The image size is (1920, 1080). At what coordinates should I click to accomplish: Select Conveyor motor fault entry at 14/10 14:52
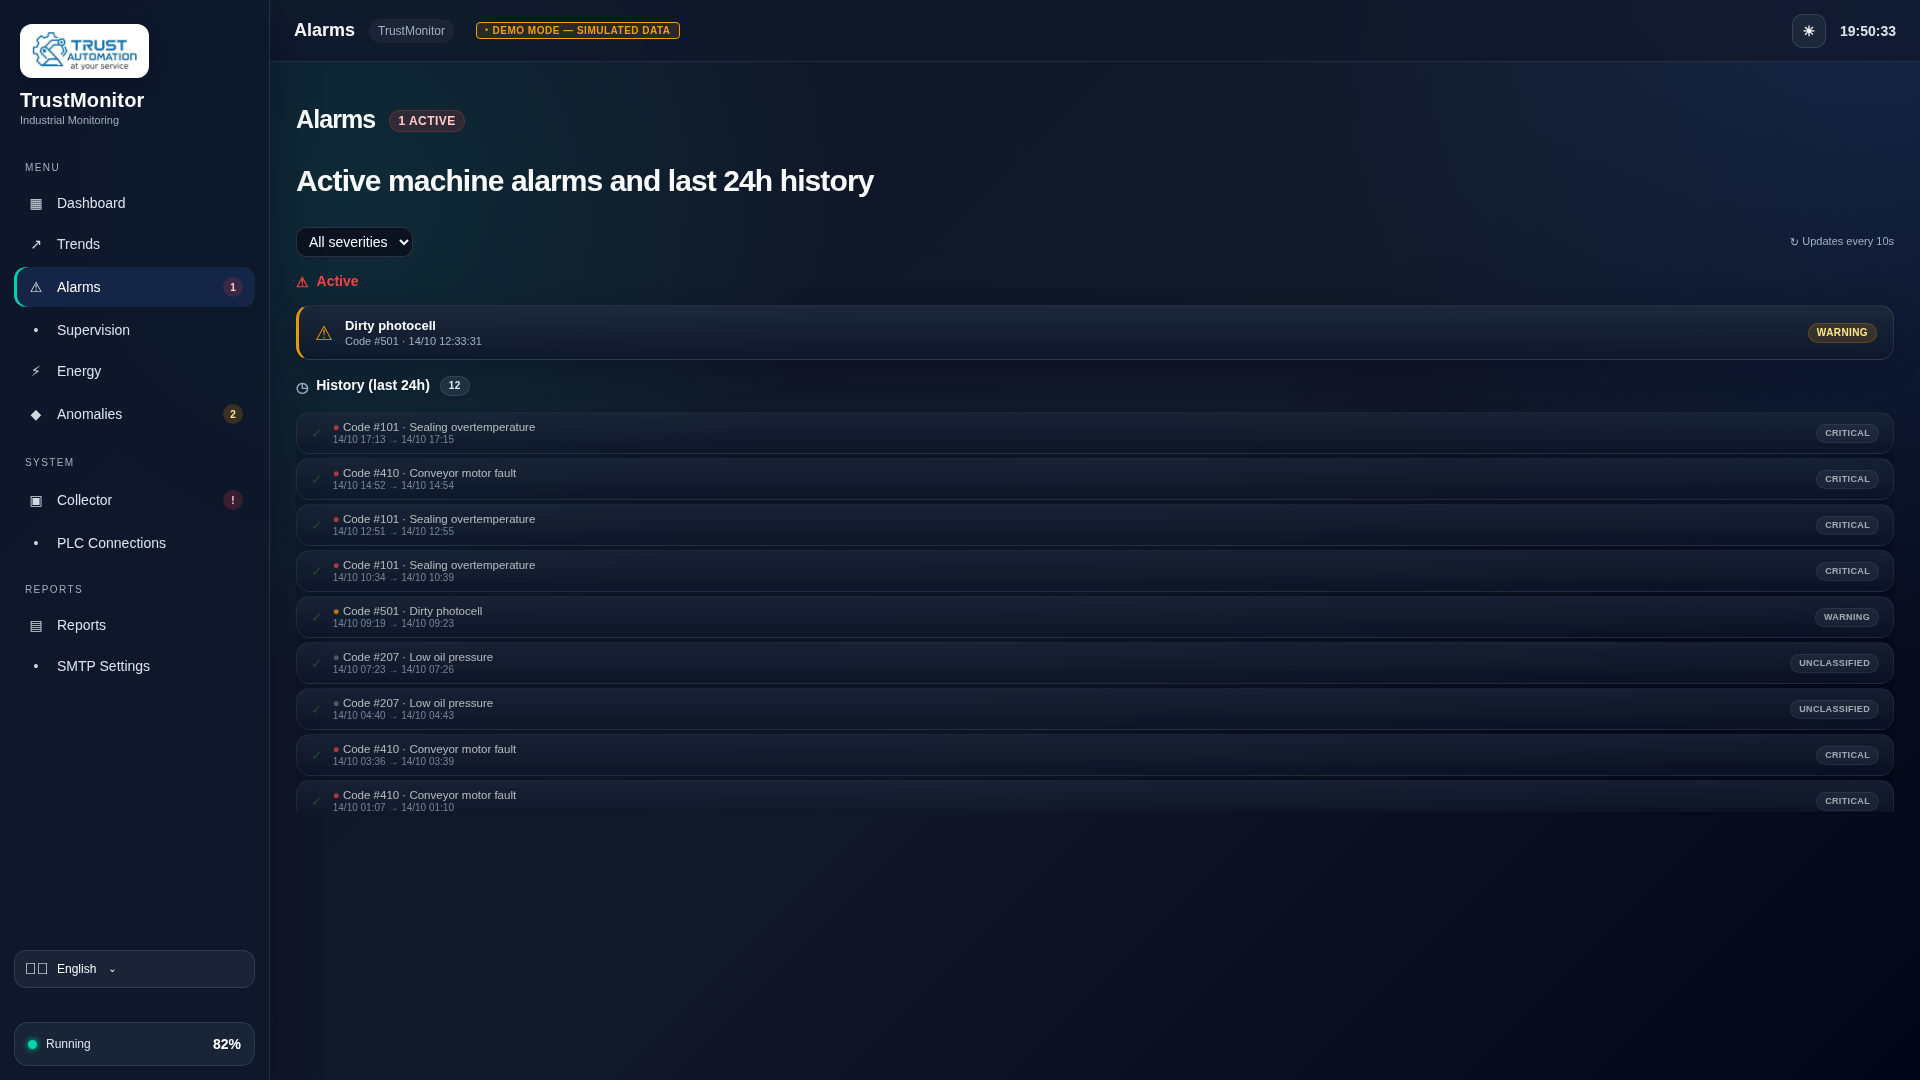coord(1094,479)
